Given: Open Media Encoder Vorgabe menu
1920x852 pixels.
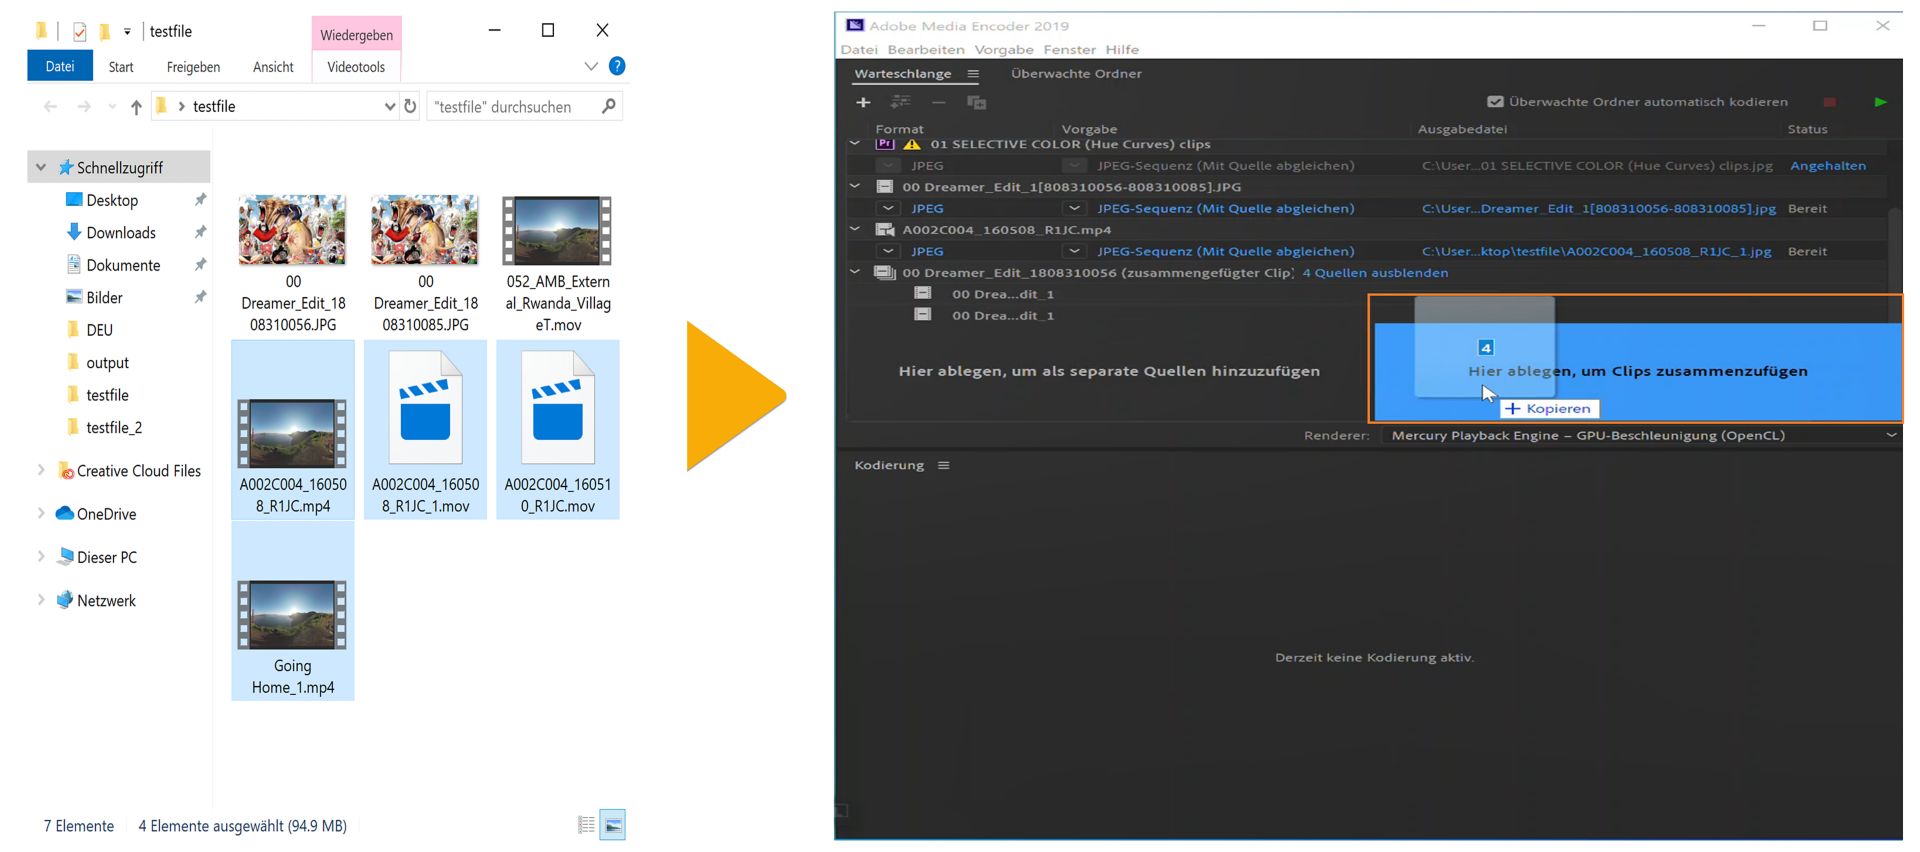Looking at the screenshot, I should point(1004,49).
